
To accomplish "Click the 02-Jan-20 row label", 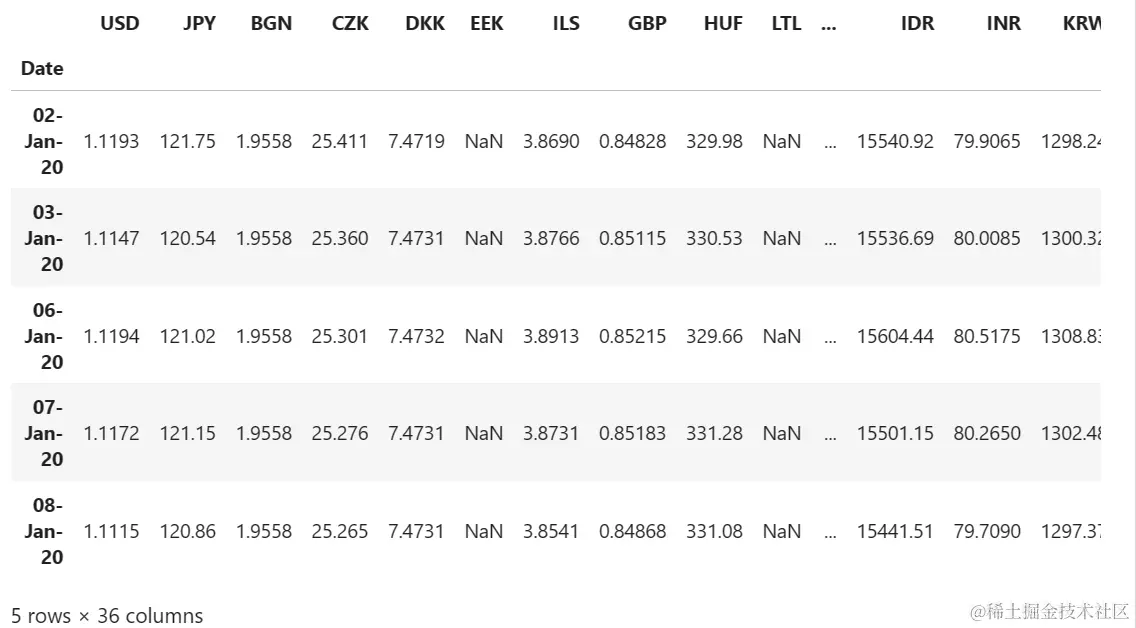I will (43, 141).
